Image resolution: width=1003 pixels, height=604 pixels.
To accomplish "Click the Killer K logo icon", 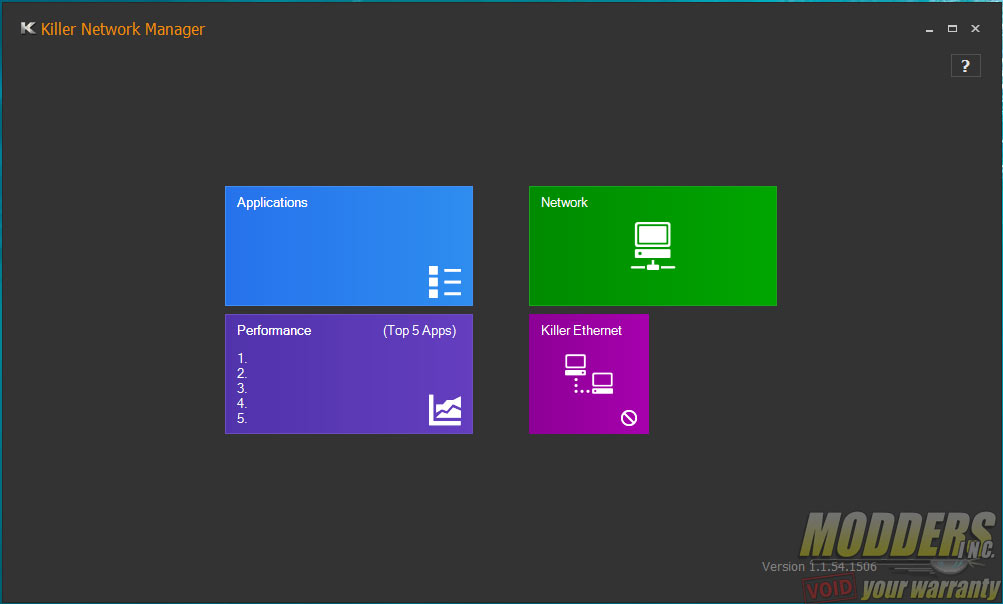I will coord(28,28).
